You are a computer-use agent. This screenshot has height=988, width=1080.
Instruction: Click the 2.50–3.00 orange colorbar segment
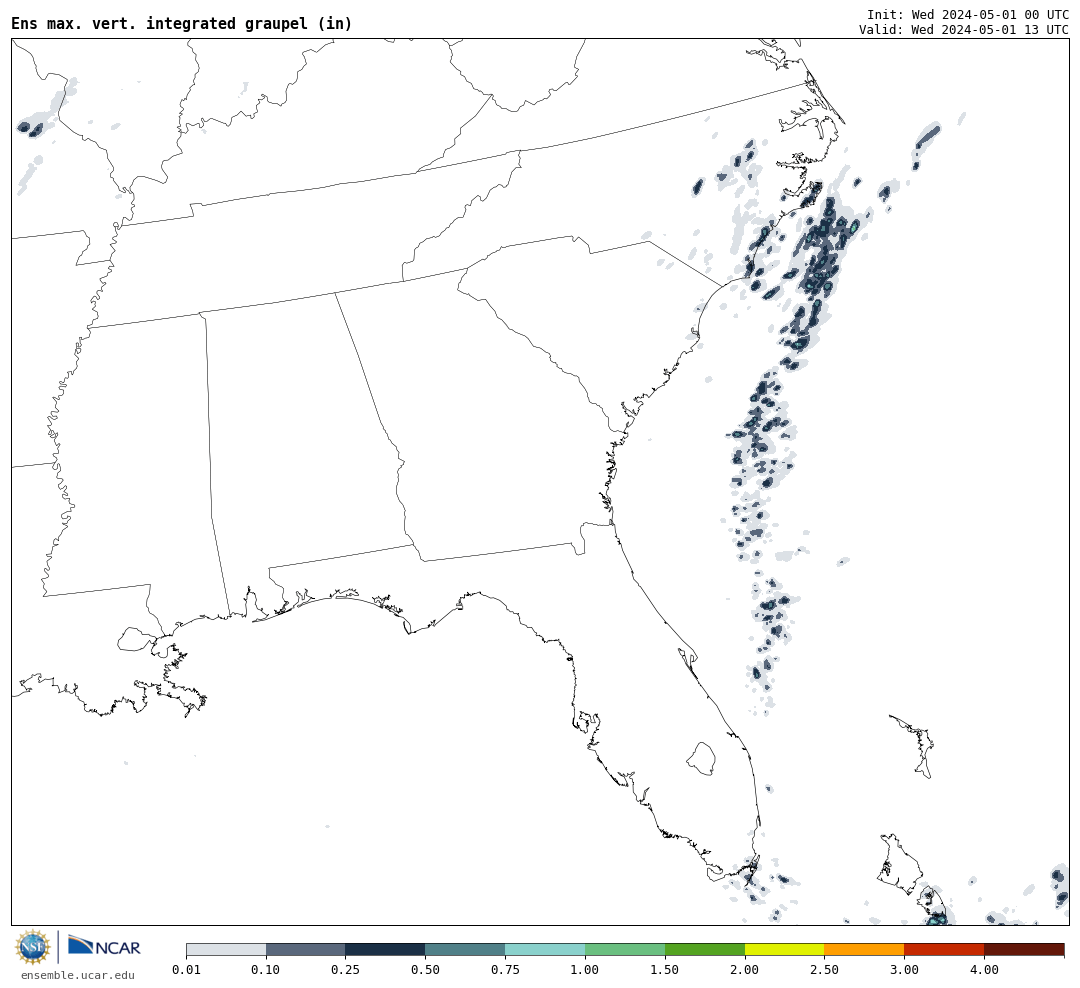pyautogui.click(x=864, y=949)
